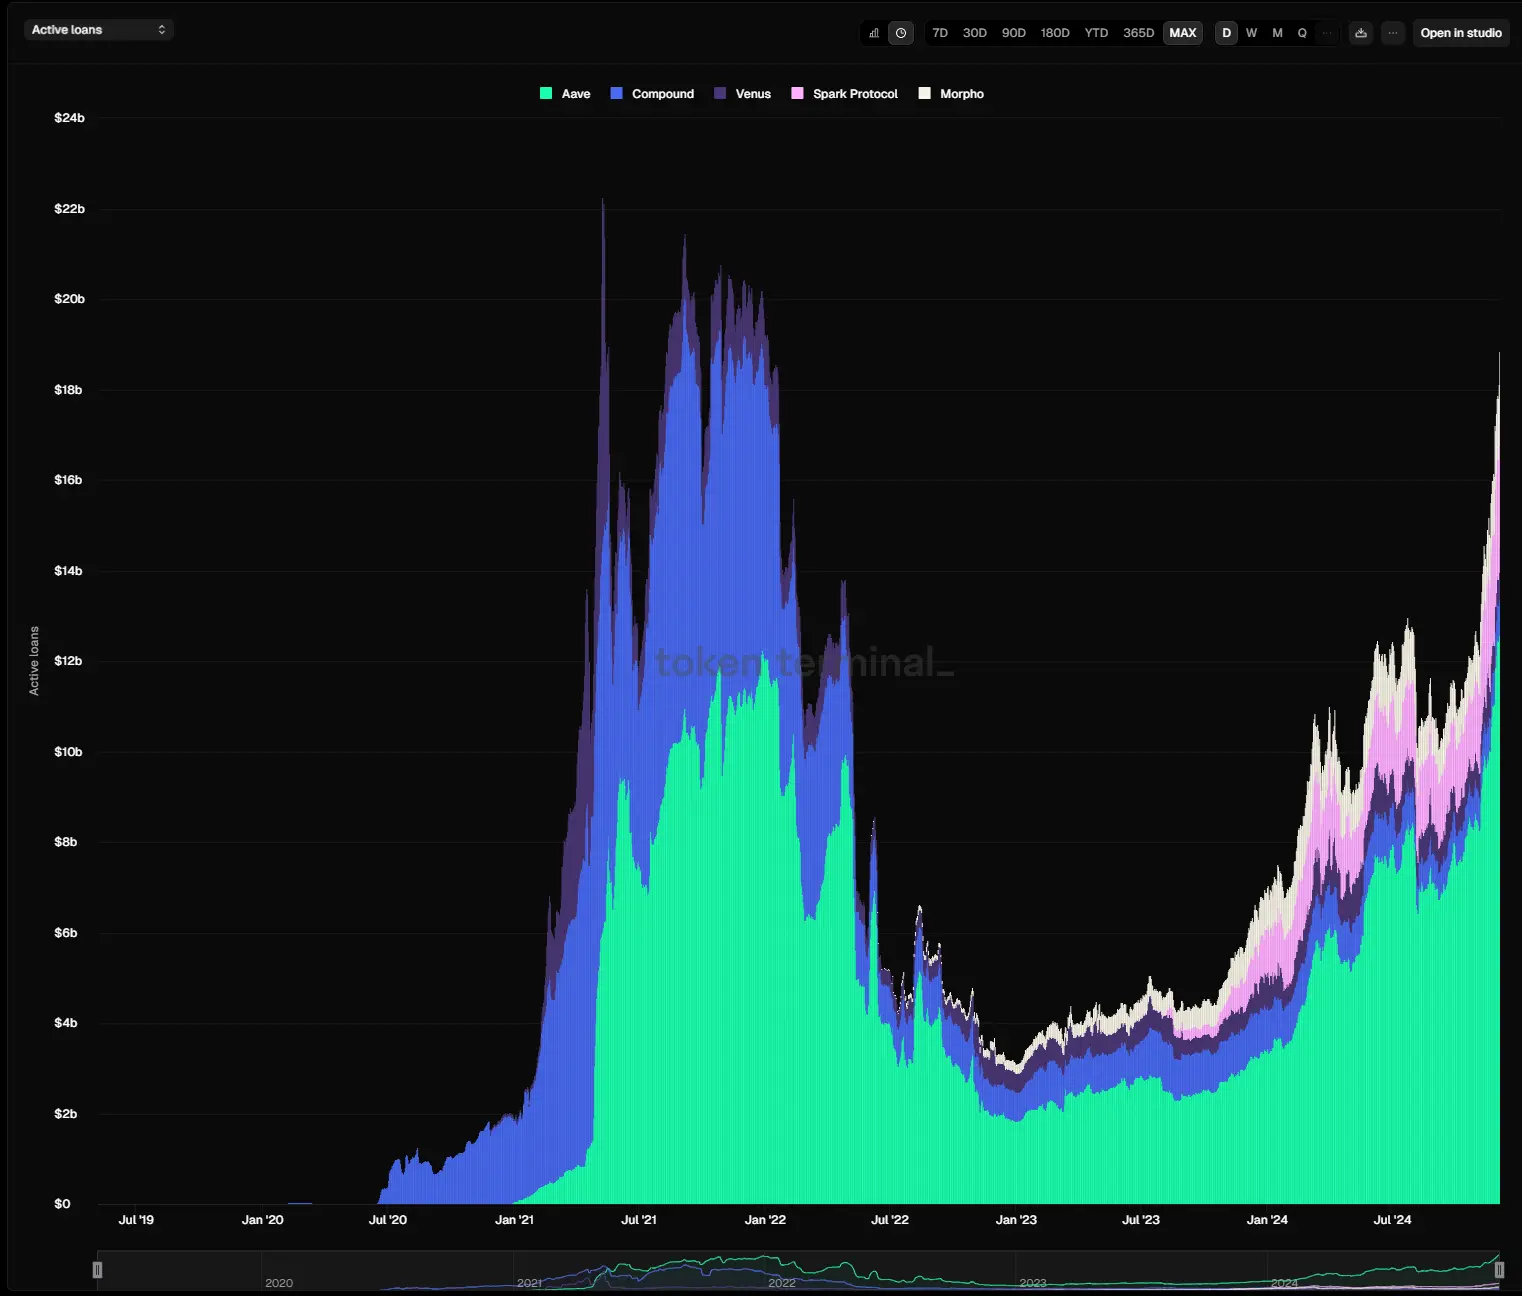This screenshot has height=1296, width=1522.
Task: Open the Active loans metric dropdown
Action: [x=98, y=29]
